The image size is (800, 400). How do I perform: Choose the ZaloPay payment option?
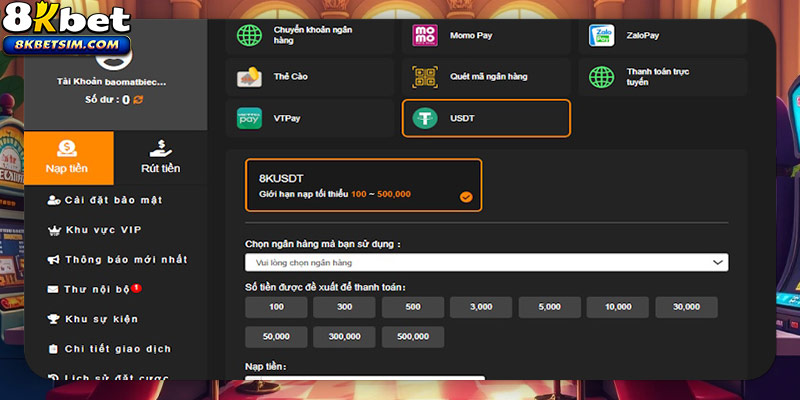click(663, 36)
